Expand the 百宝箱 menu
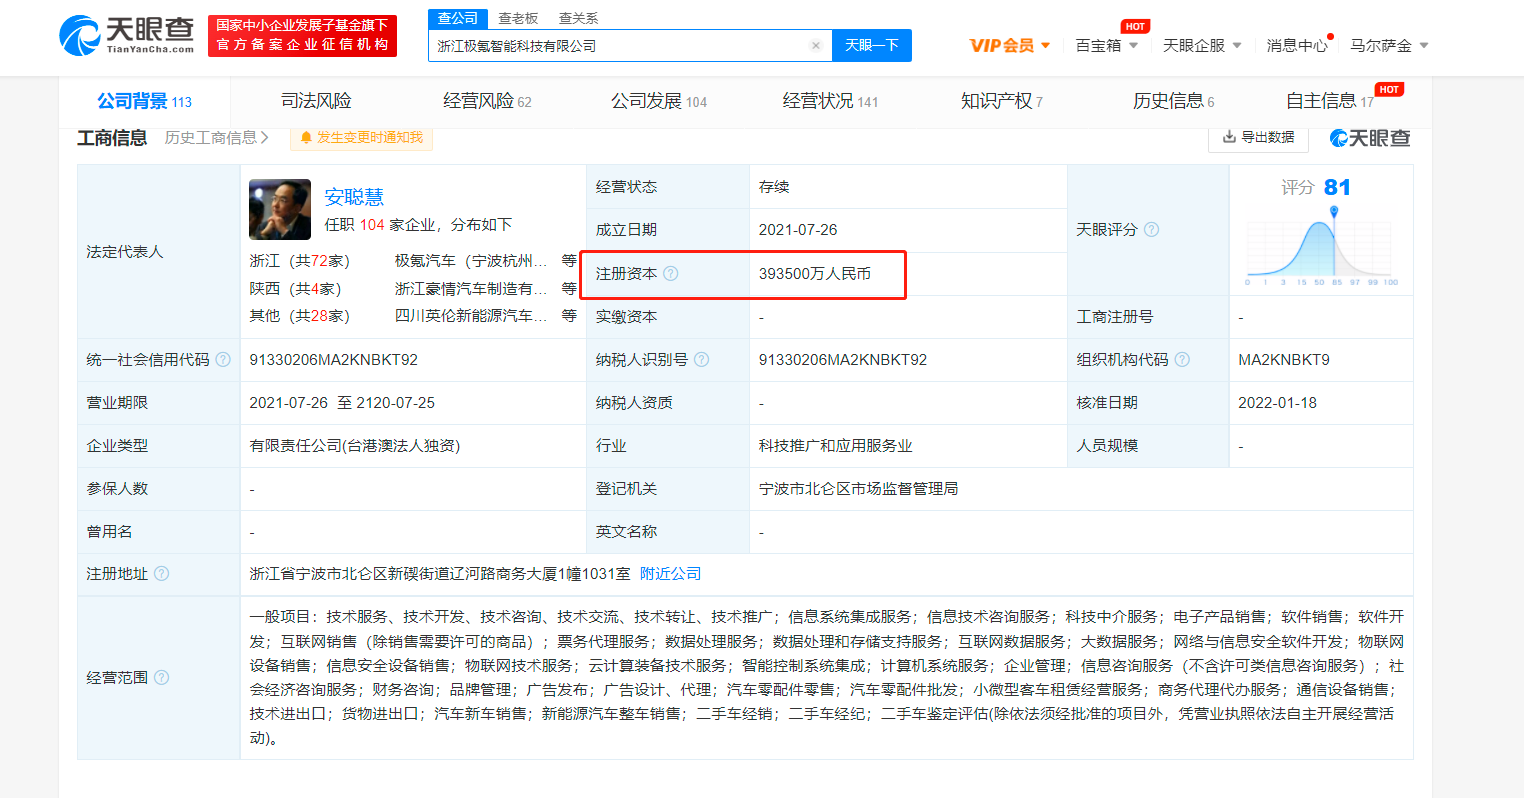Viewport: 1524px width, 798px height. 1107,46
